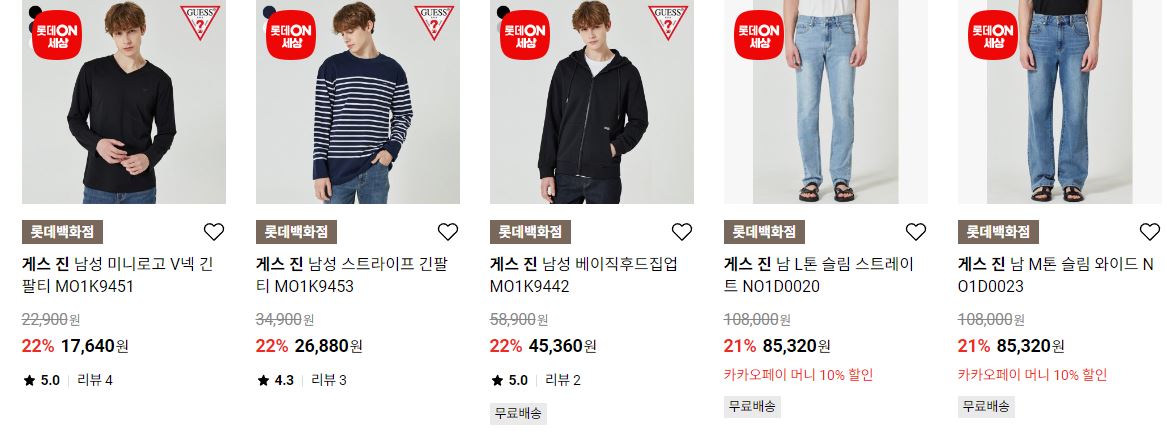The width and height of the screenshot is (1167, 436).
Task: Favorite the basic hood zip-up MO1K9442
Action: tap(682, 232)
